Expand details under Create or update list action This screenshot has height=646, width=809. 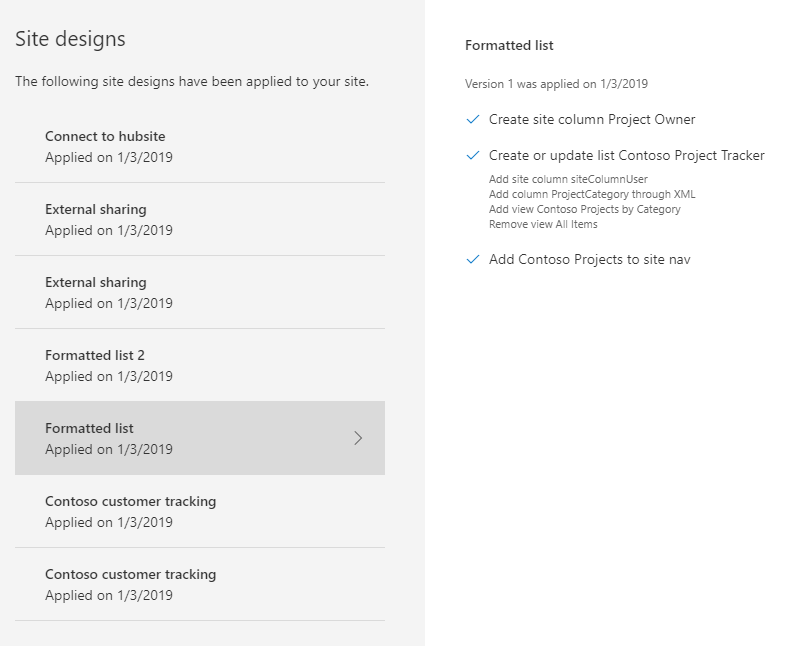coord(472,156)
